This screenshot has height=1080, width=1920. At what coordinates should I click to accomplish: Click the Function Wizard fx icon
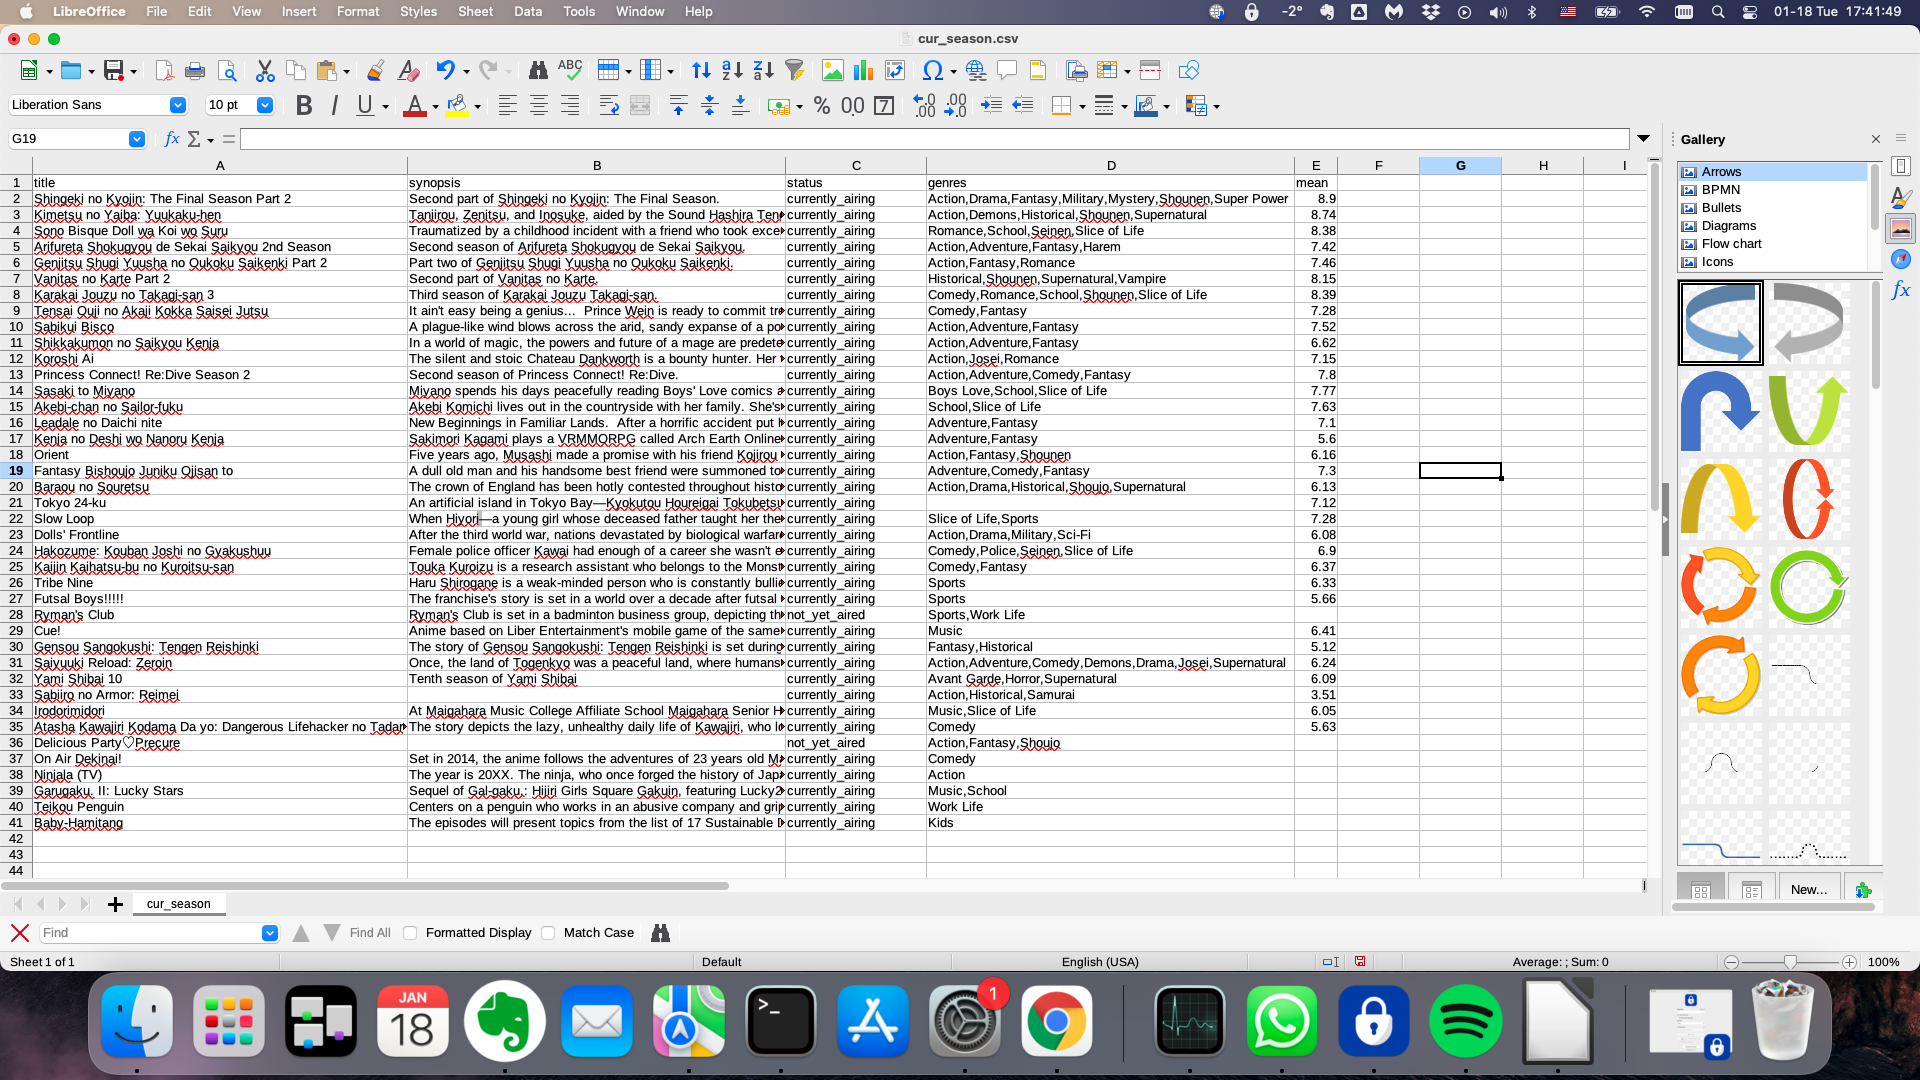[172, 139]
